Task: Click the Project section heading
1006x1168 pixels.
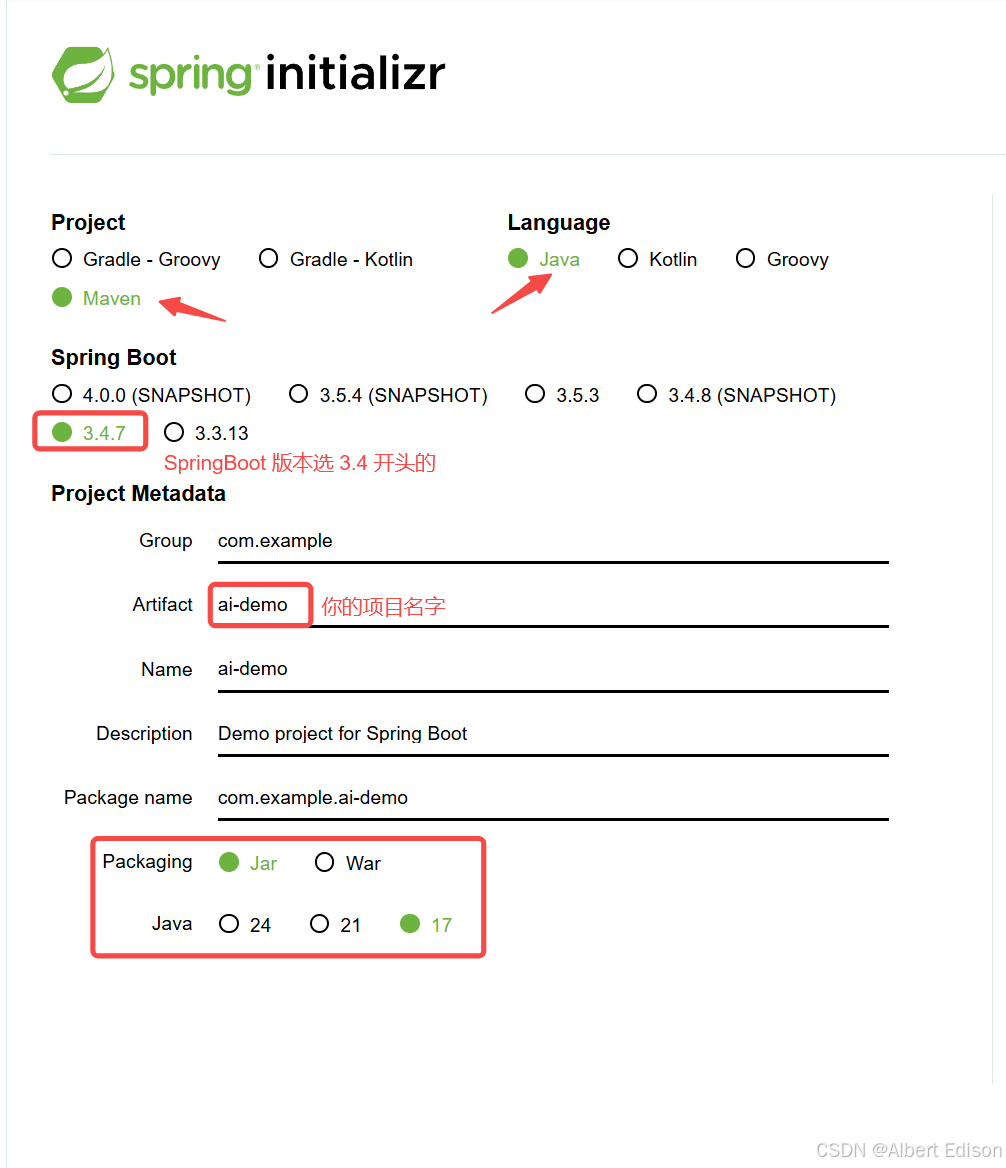Action: [x=88, y=222]
